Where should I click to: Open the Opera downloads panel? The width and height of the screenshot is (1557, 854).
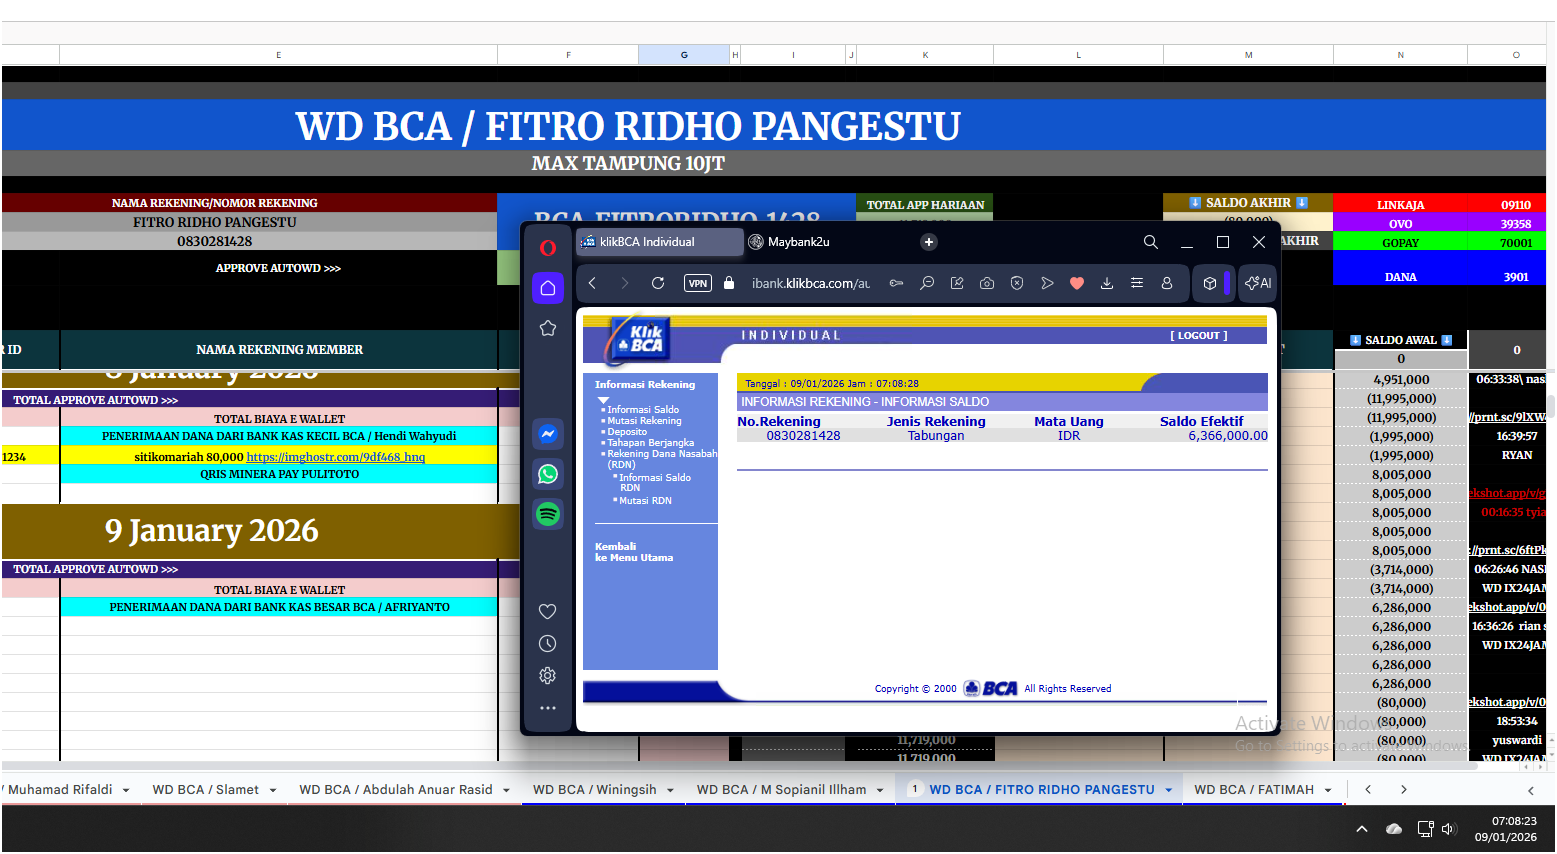tap(1107, 283)
